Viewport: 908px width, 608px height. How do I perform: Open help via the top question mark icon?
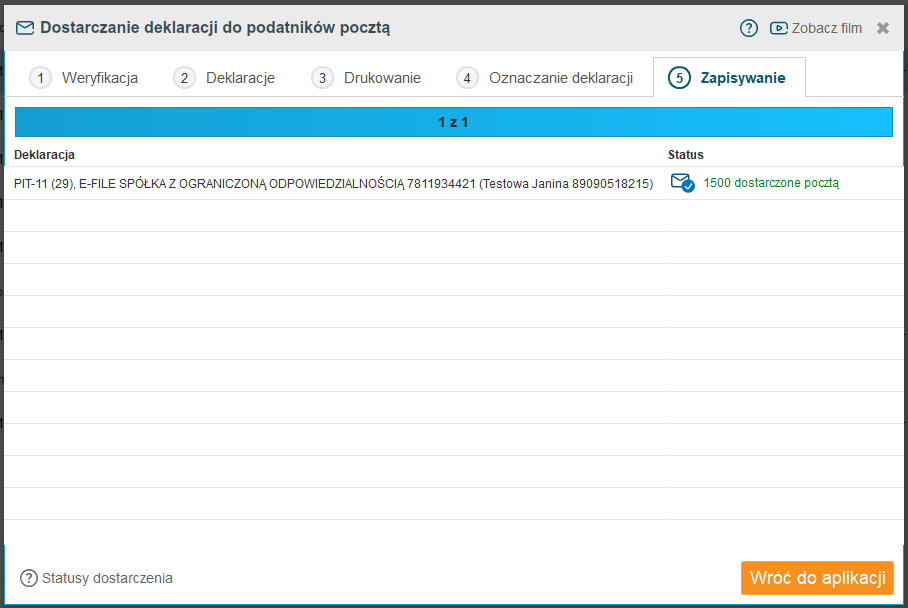coord(749,28)
